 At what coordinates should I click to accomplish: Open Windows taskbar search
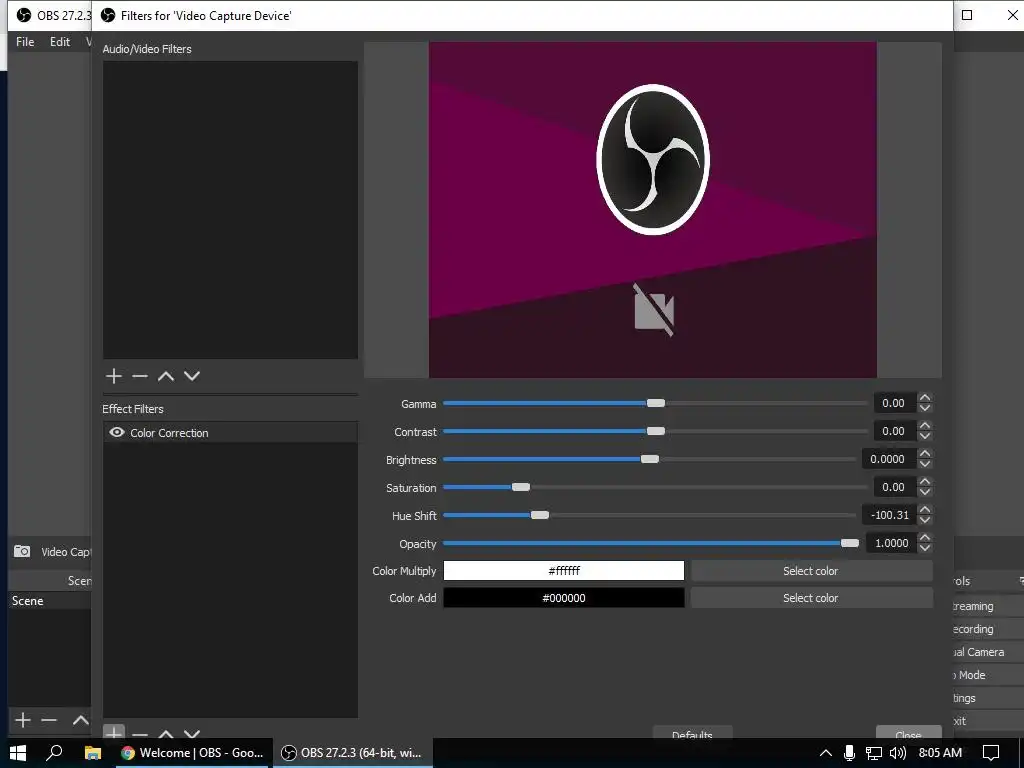coord(54,753)
